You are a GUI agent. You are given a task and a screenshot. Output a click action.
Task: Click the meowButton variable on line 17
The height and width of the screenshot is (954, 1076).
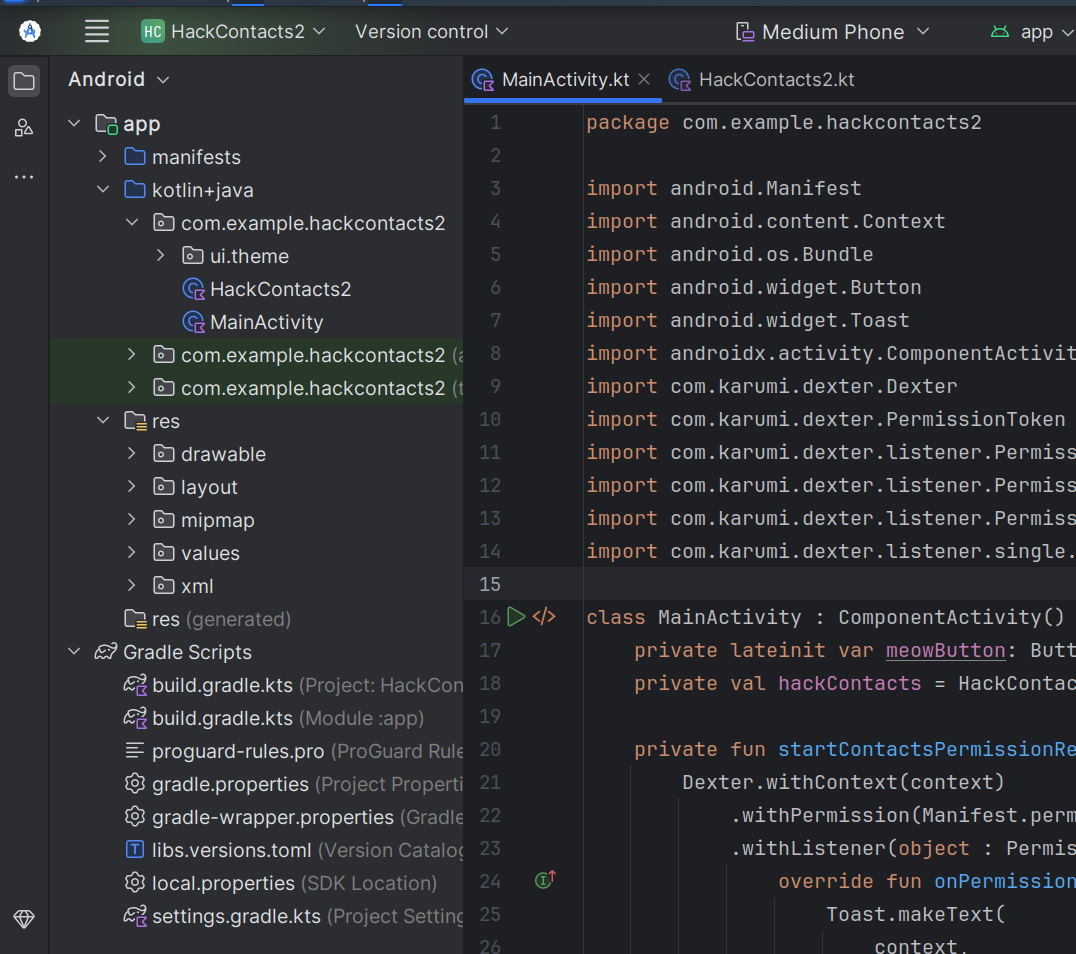945,650
